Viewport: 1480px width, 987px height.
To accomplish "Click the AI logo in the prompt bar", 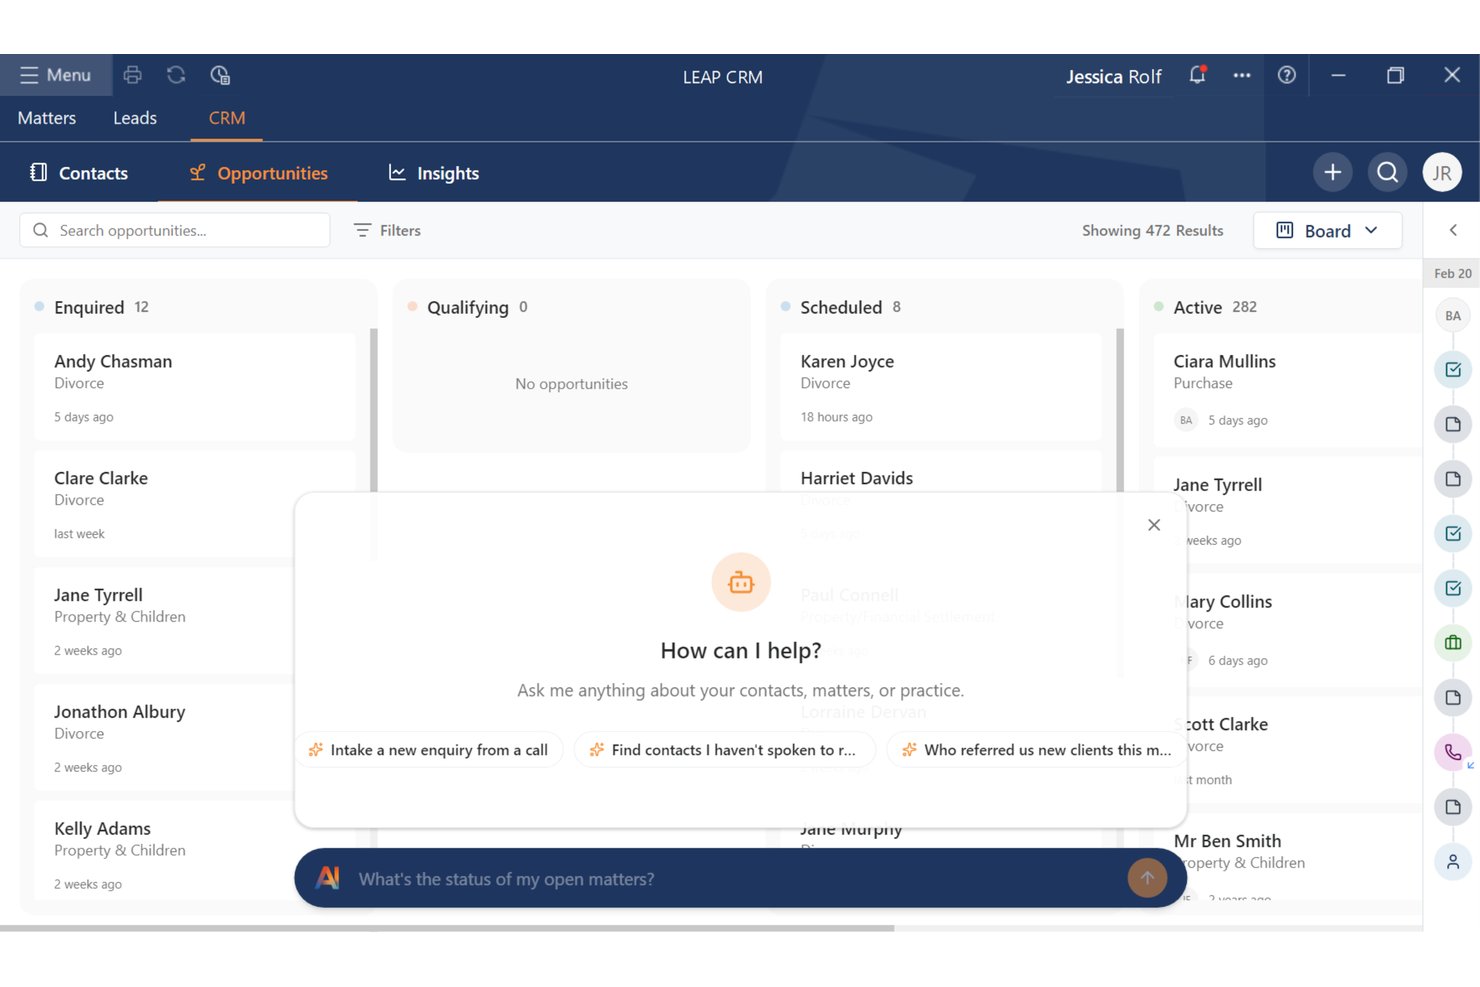I will (327, 878).
